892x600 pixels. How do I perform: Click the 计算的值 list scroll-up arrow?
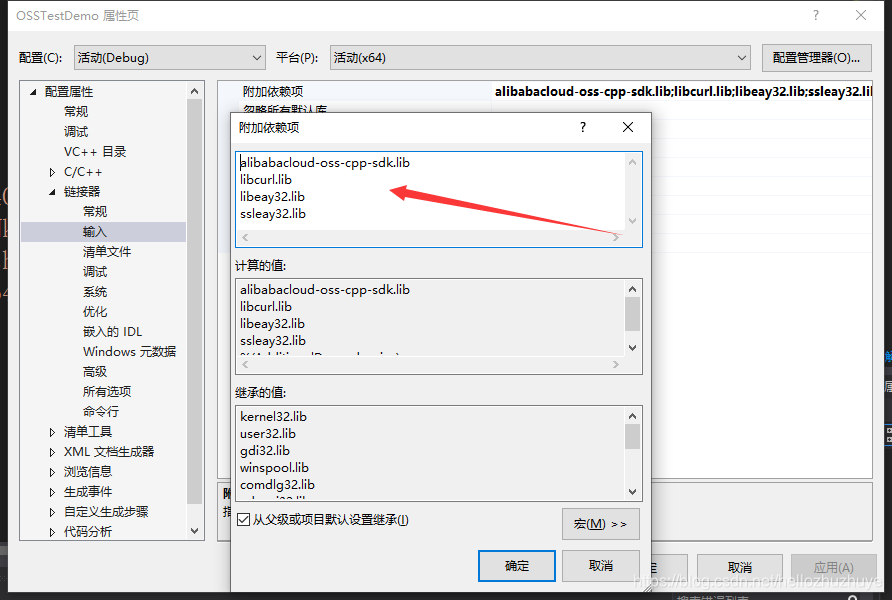pos(632,289)
